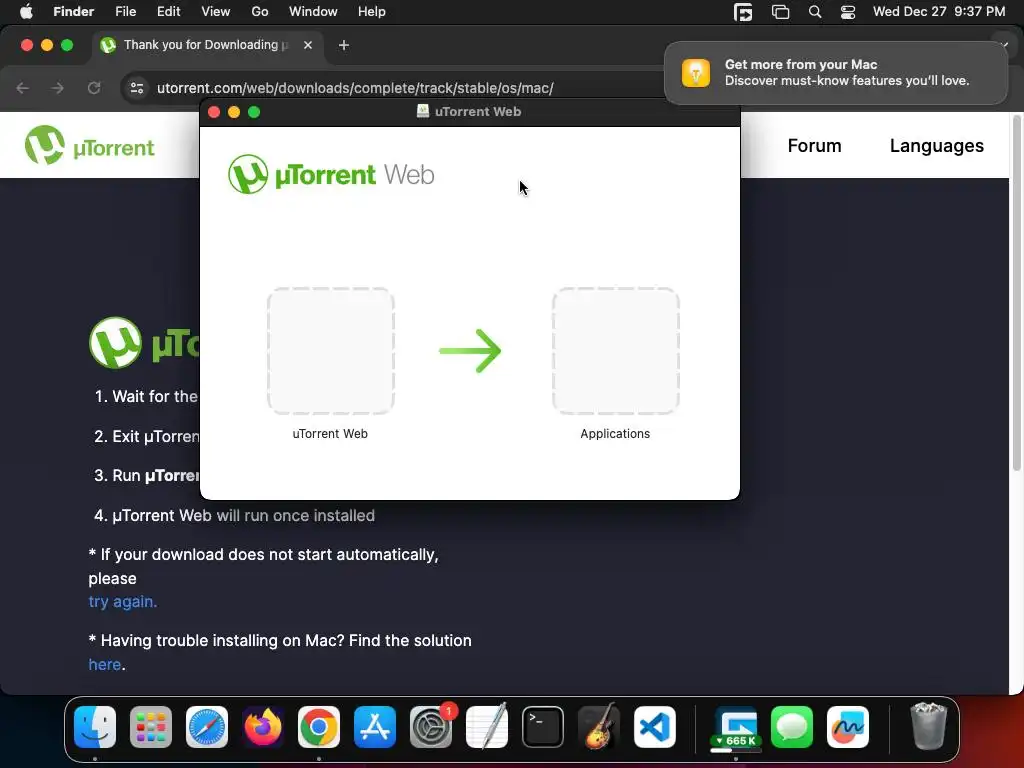Click the uTorrent Web installer title bar
Image resolution: width=1024 pixels, height=768 pixels.
(470, 112)
